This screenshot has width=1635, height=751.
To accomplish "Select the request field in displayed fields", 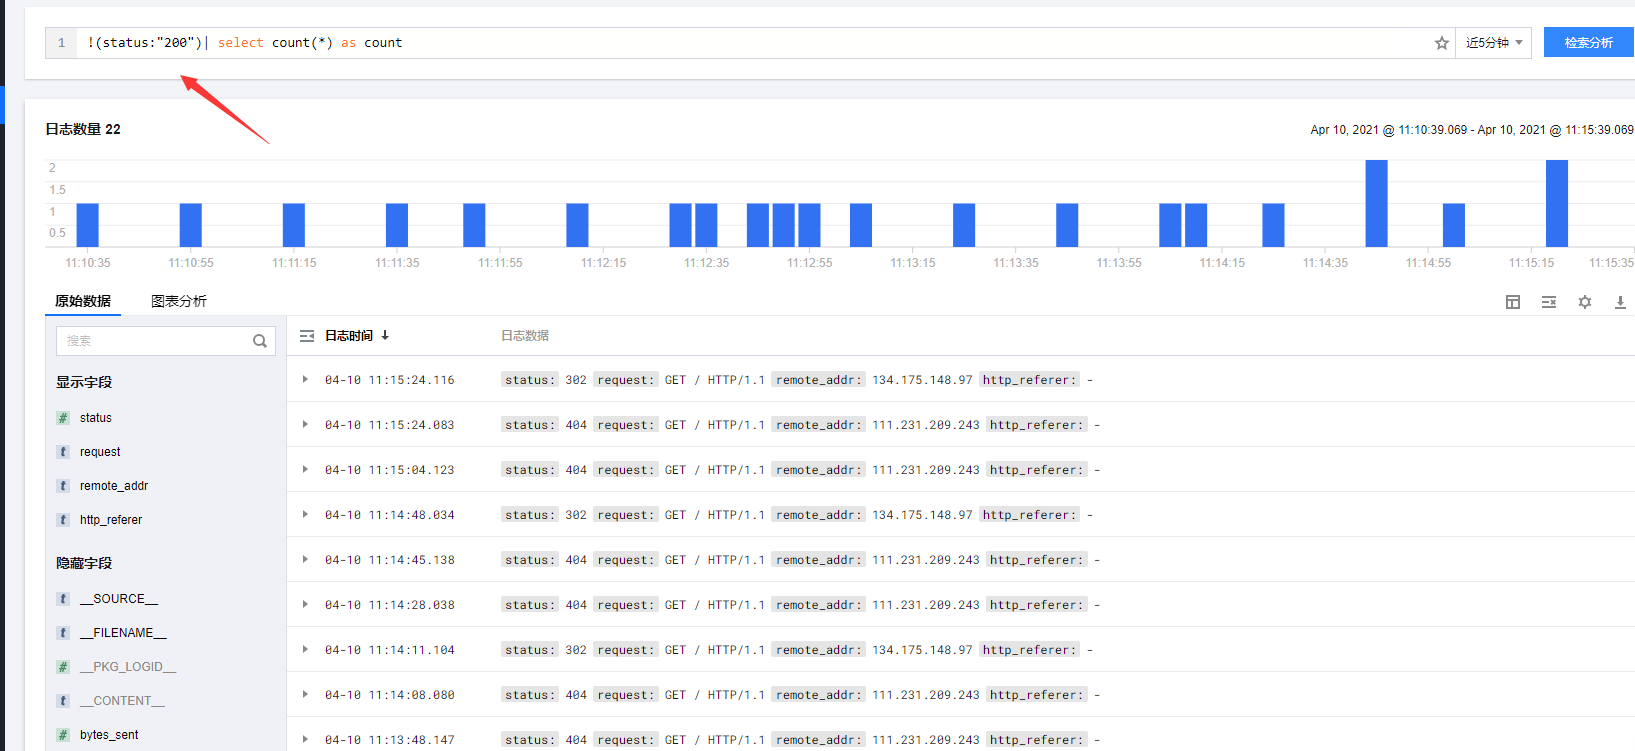I will point(100,452).
